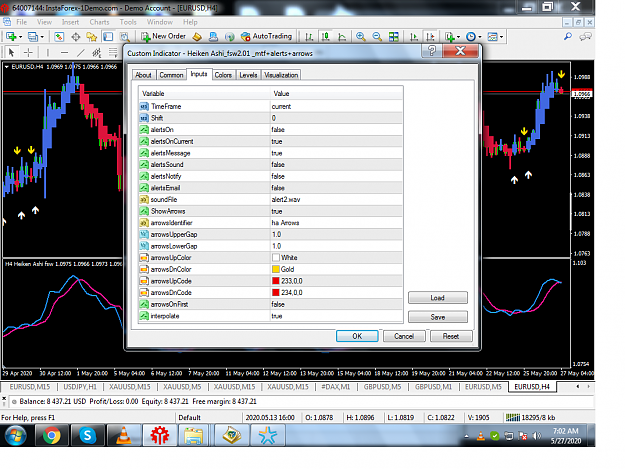Open the Data Window crosshair icon
This screenshot has height=469, width=625.
75,37
